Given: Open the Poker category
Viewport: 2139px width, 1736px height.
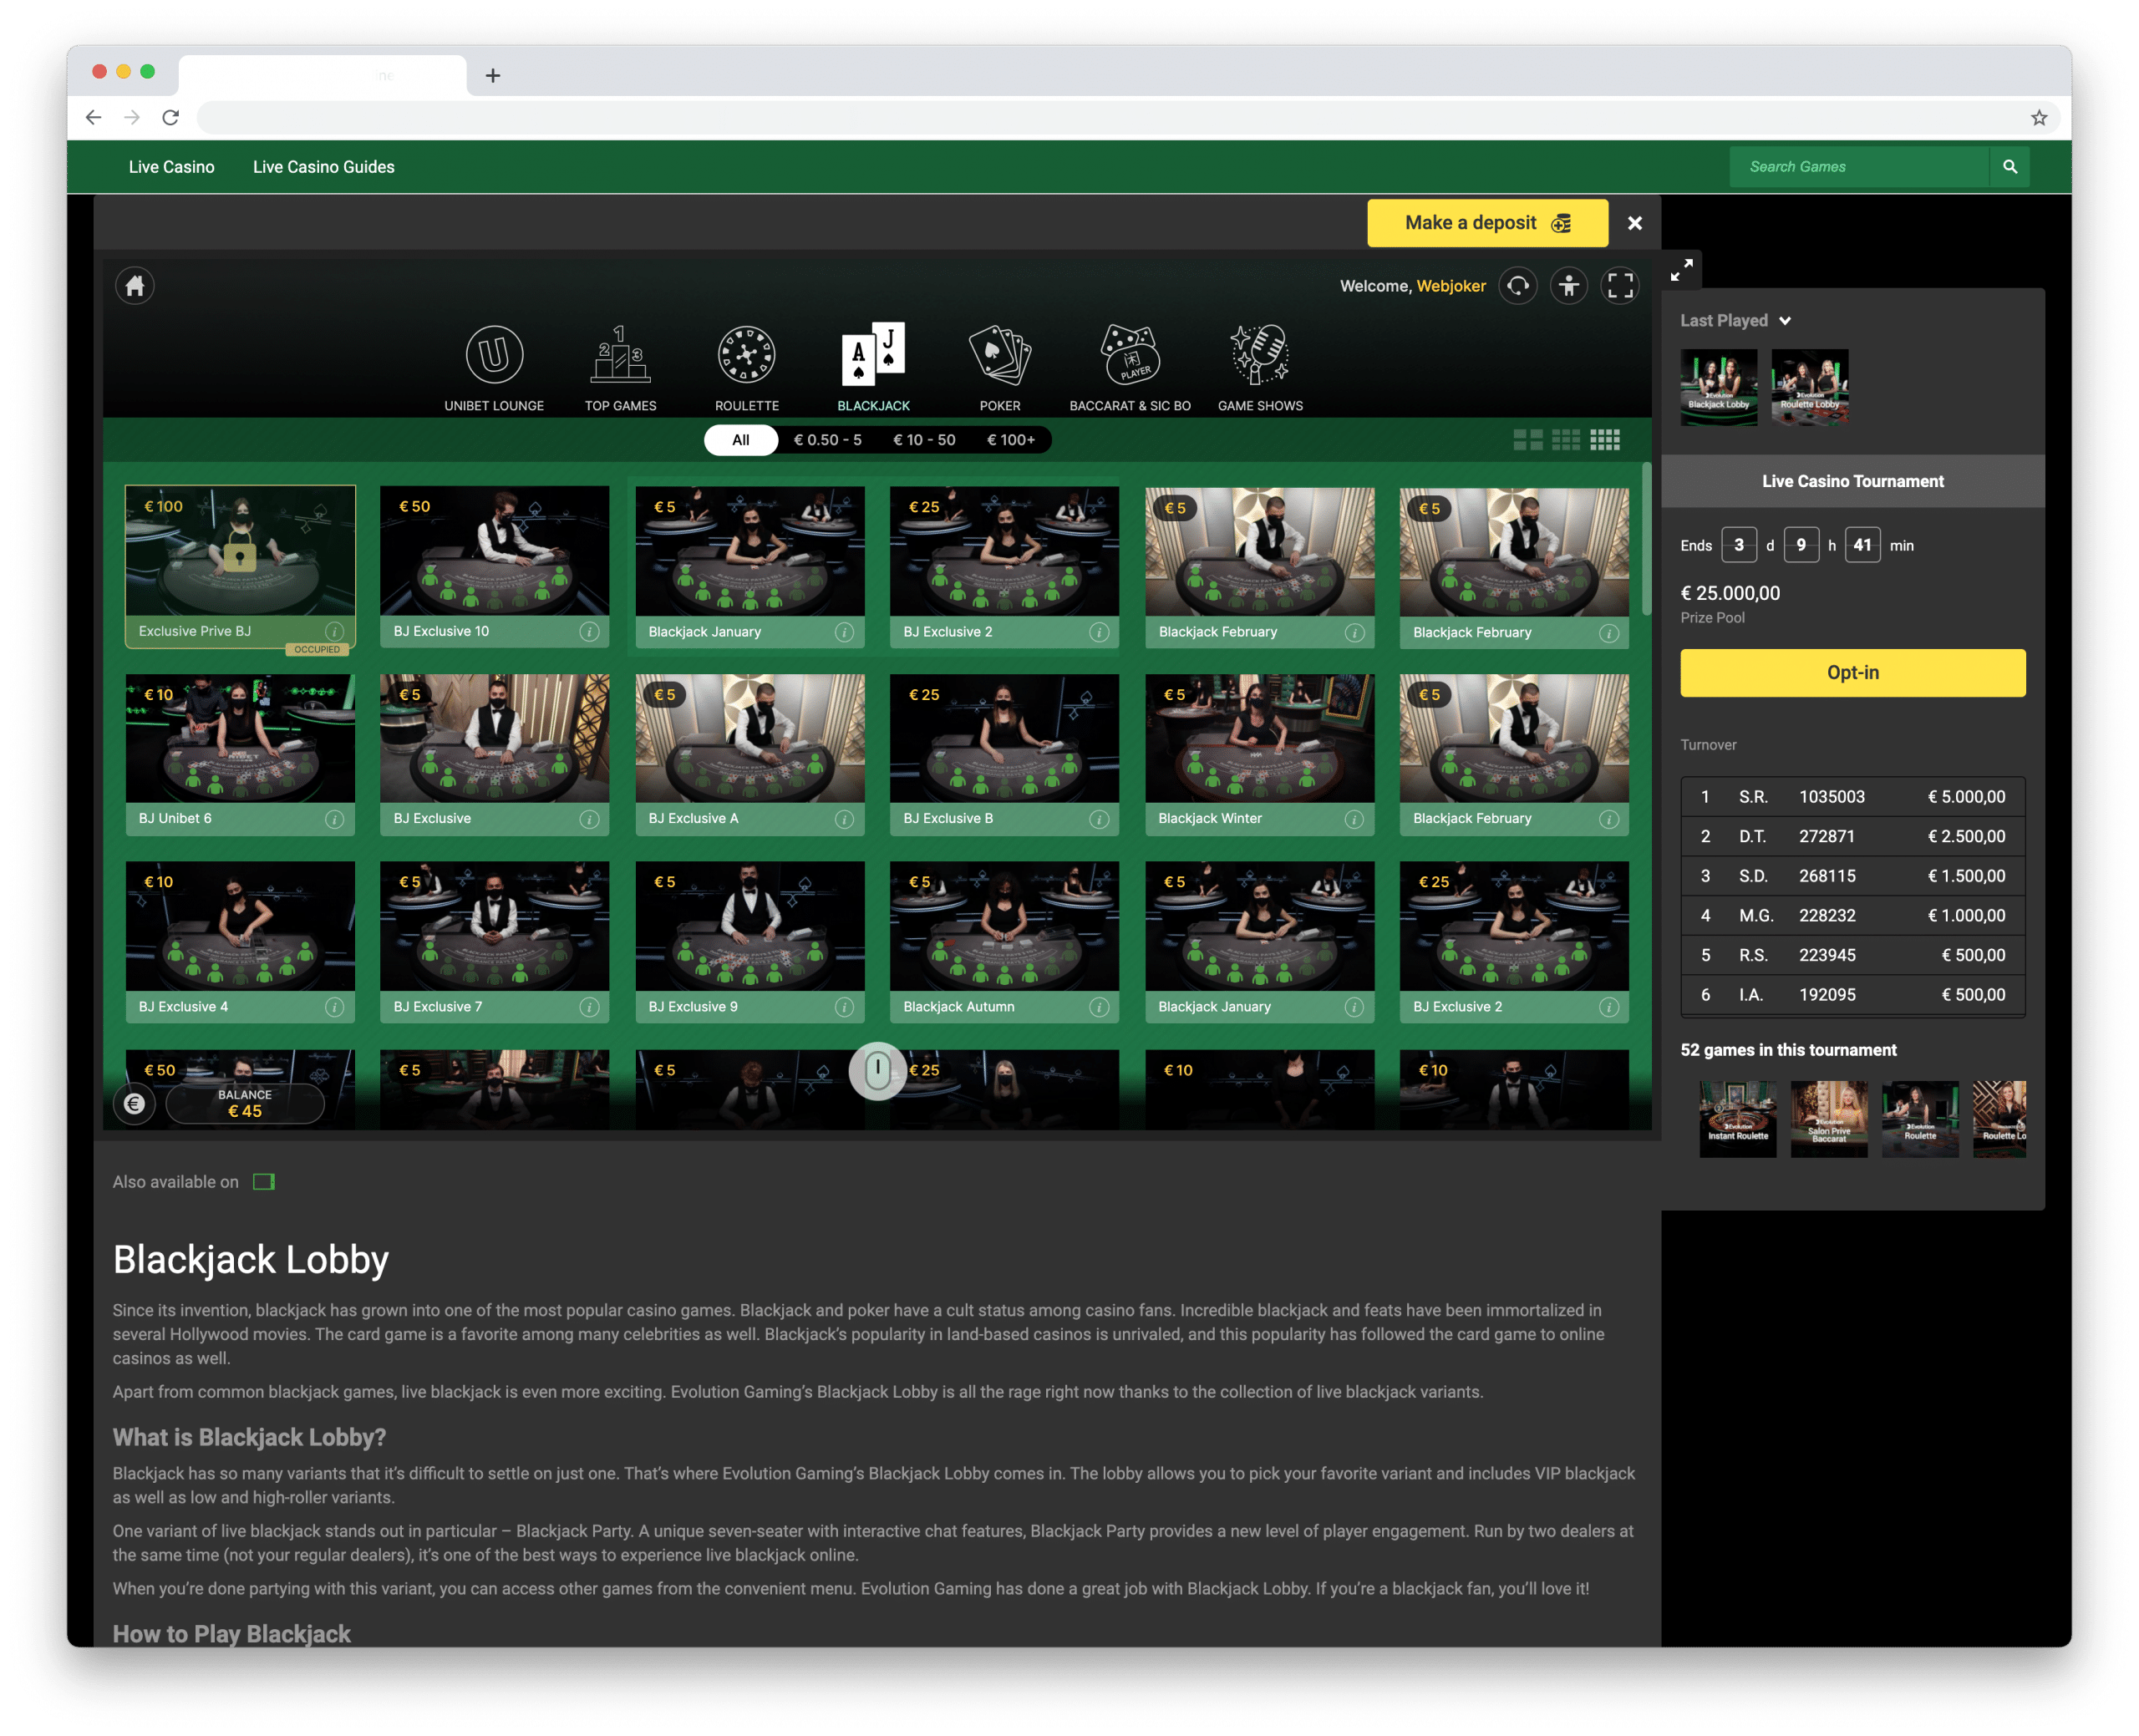Looking at the screenshot, I should (x=1000, y=367).
